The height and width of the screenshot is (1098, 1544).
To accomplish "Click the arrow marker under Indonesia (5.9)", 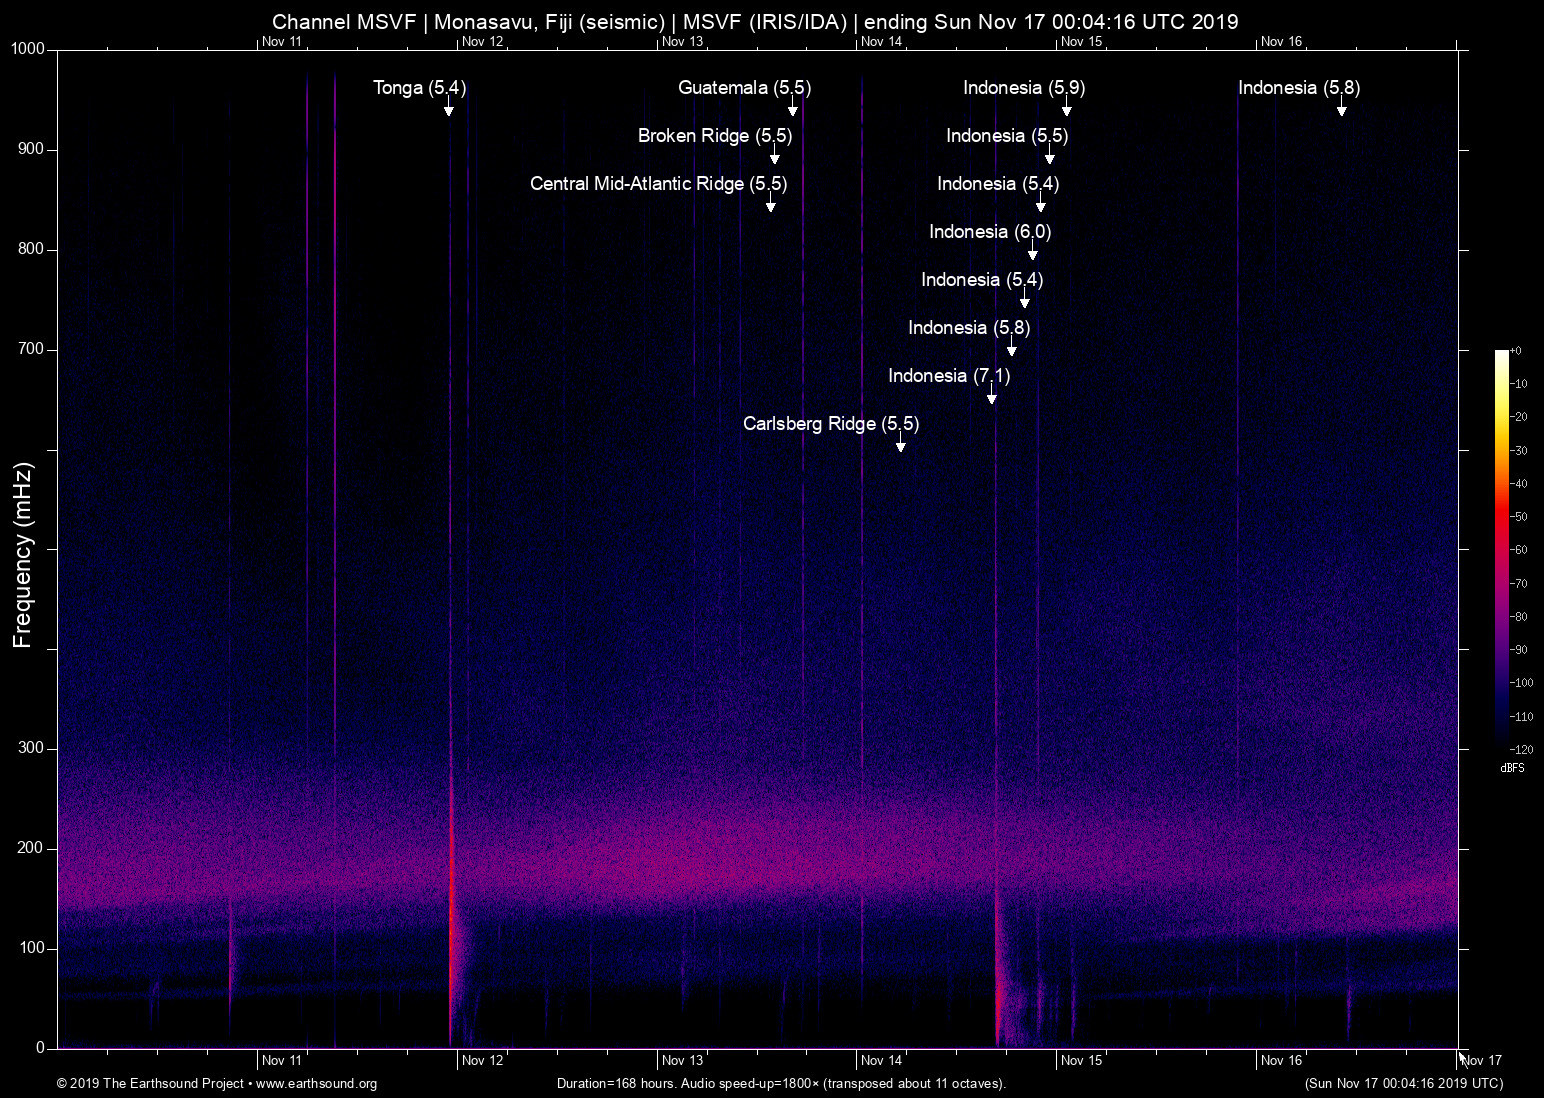I will click(x=1067, y=108).
